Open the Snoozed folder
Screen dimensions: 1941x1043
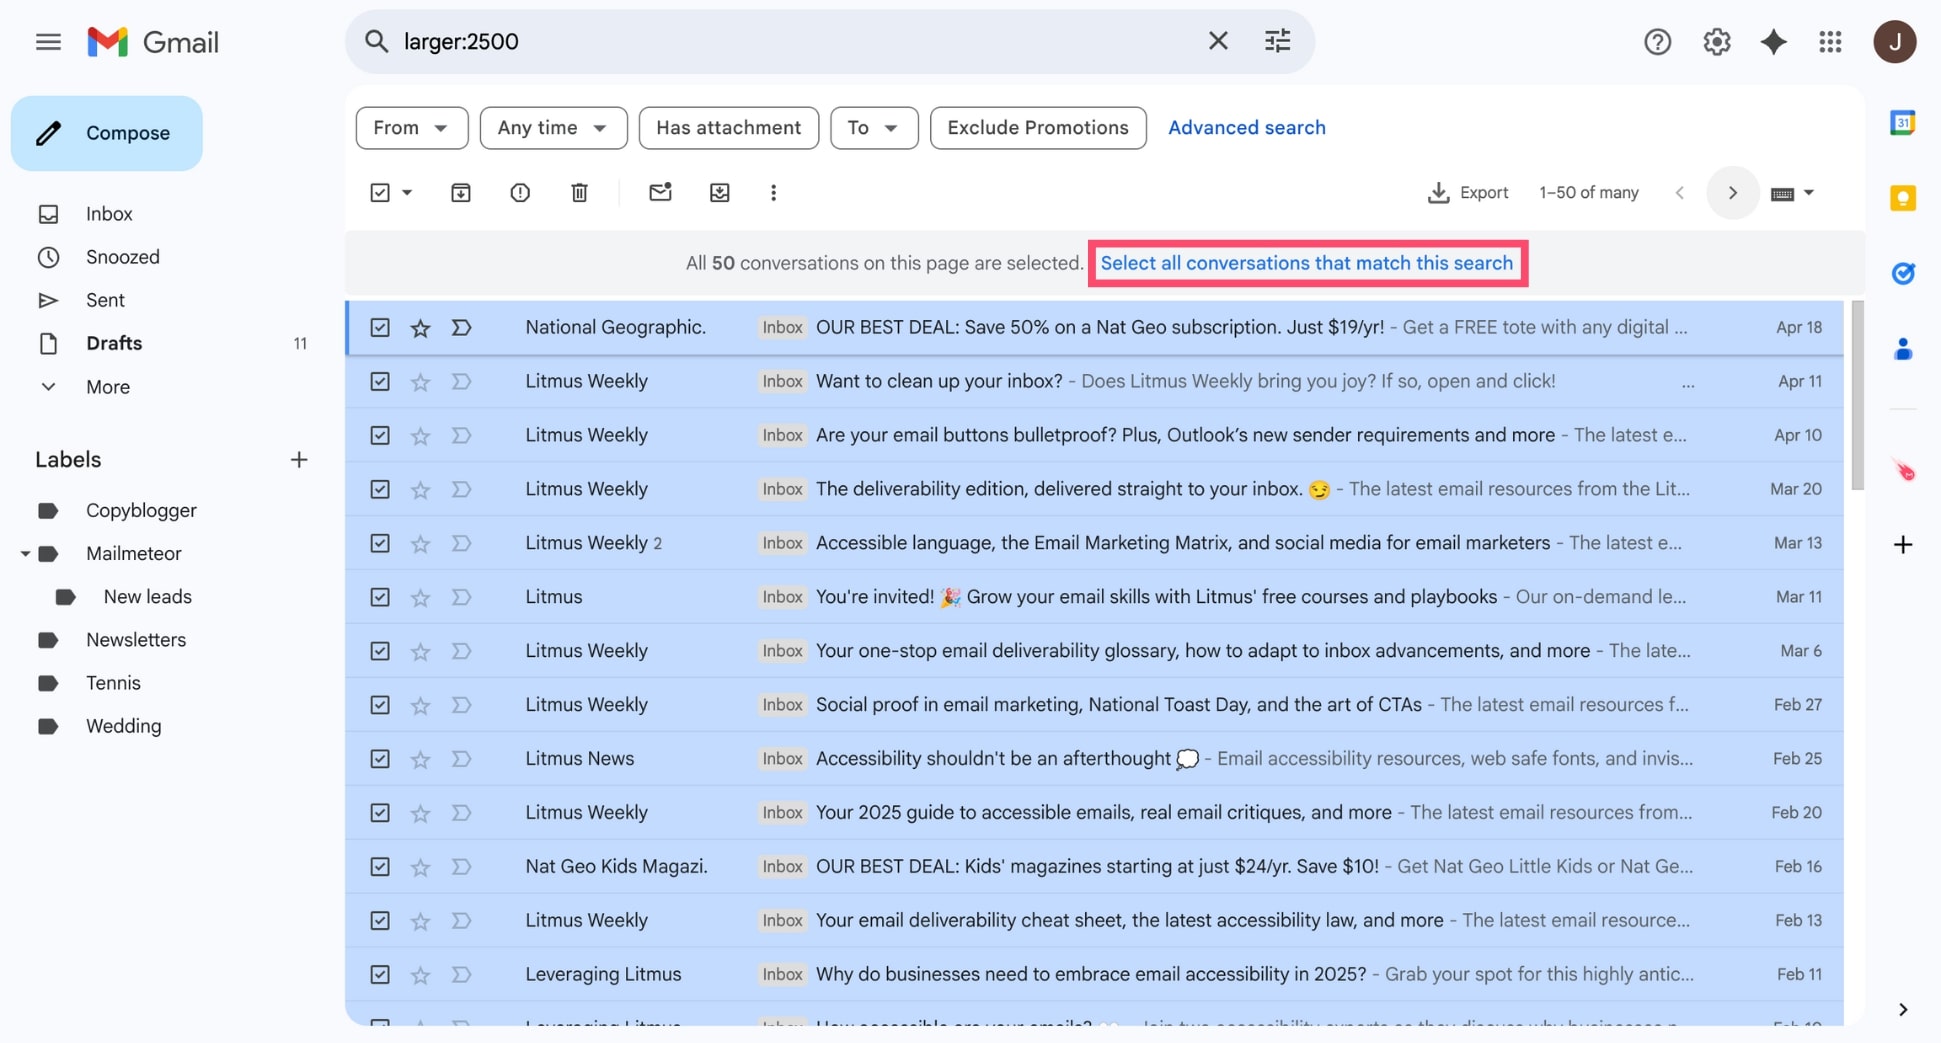pos(122,257)
